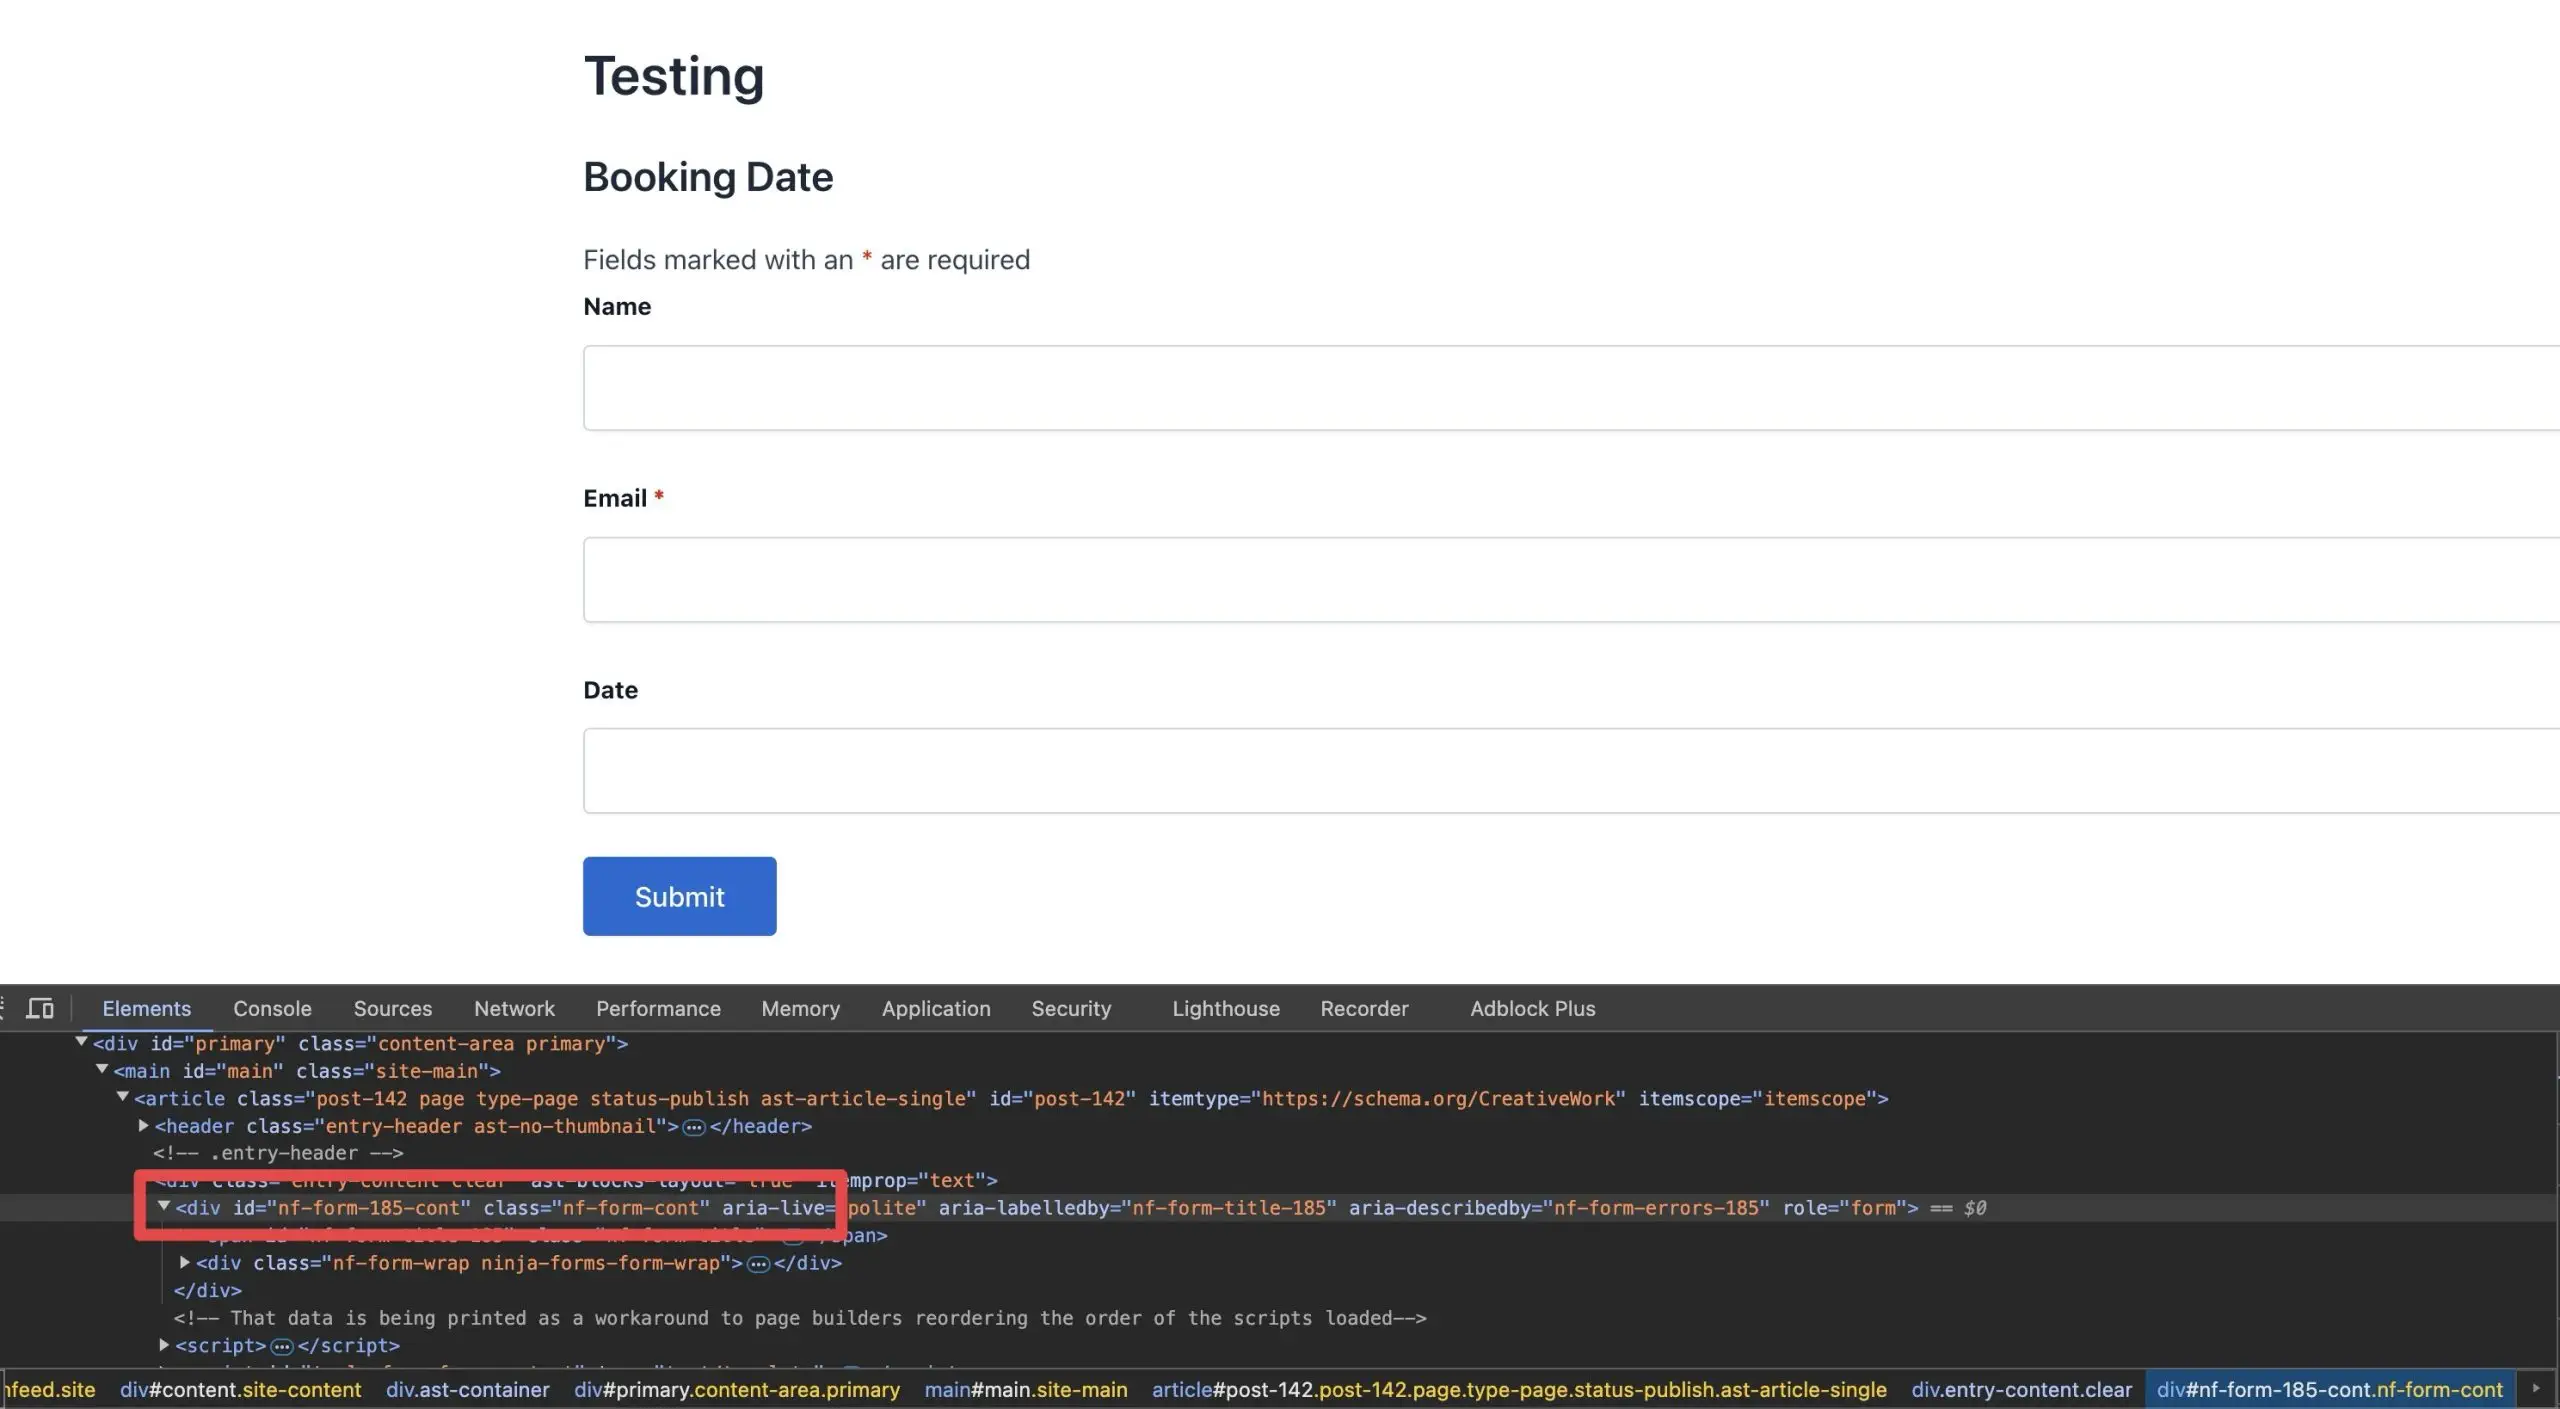Click into the Email input field
The width and height of the screenshot is (2560, 1409).
1571,580
